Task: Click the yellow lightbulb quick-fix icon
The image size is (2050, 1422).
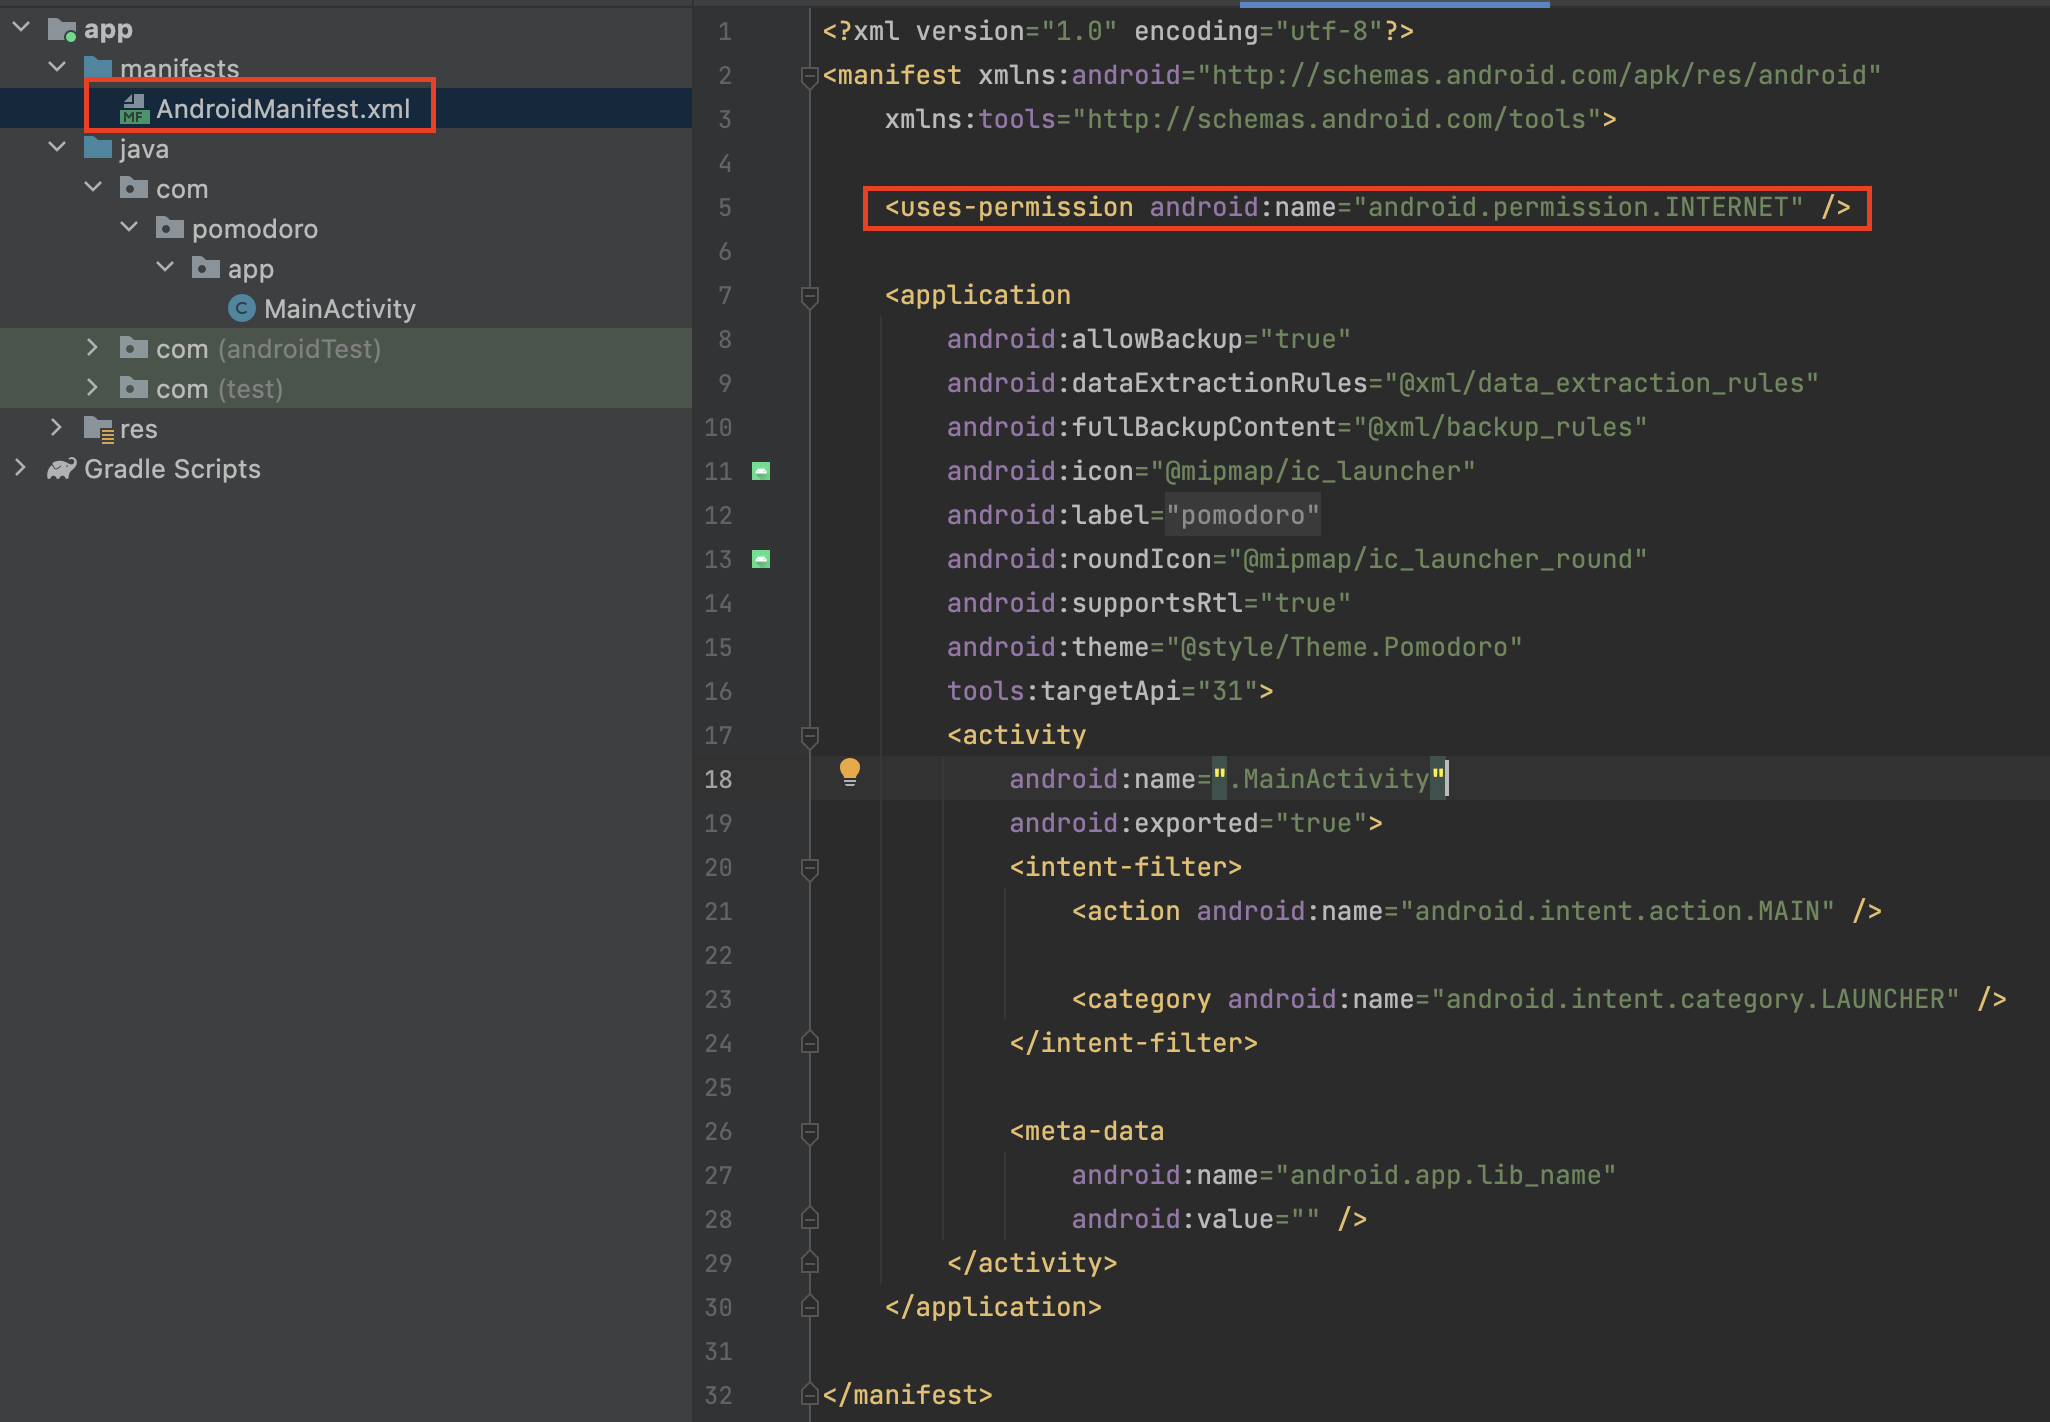Action: coord(849,771)
